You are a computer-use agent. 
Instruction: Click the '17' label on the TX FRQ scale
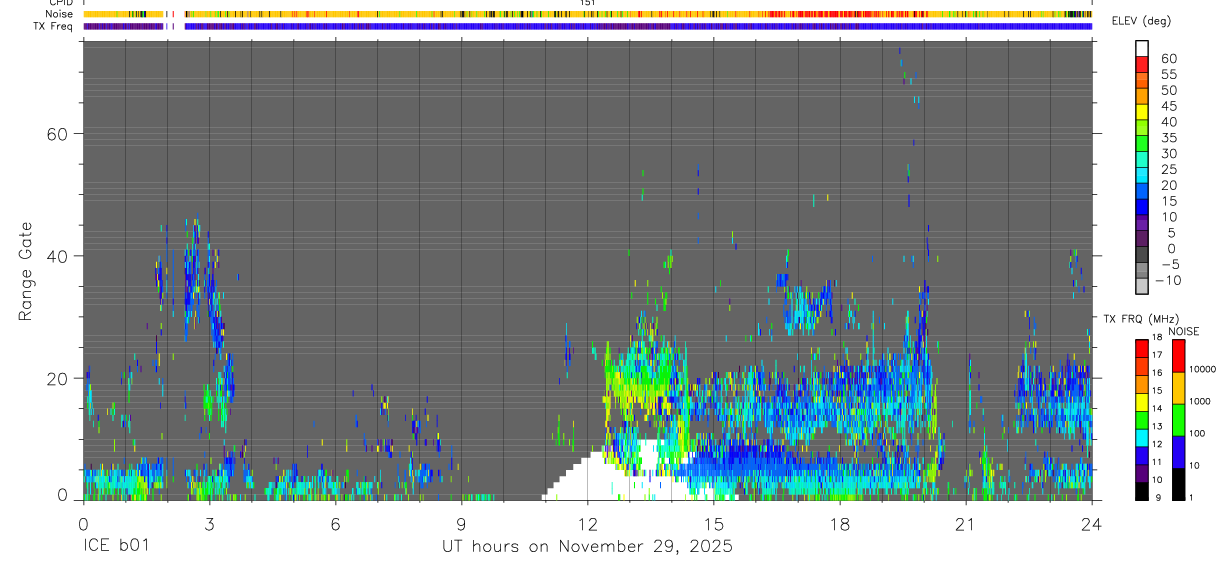[x=1157, y=355]
